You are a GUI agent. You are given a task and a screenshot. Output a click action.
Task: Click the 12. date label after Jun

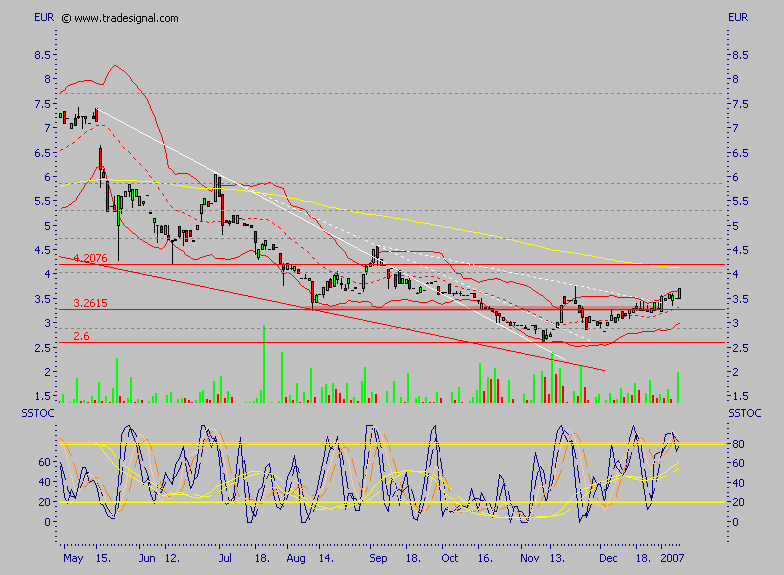172,558
